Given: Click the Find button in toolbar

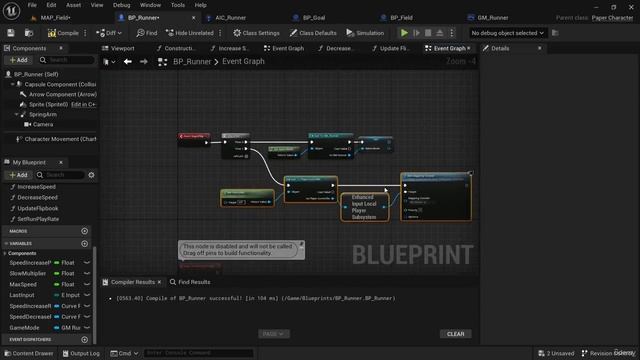Looking at the screenshot, I should click(147, 33).
